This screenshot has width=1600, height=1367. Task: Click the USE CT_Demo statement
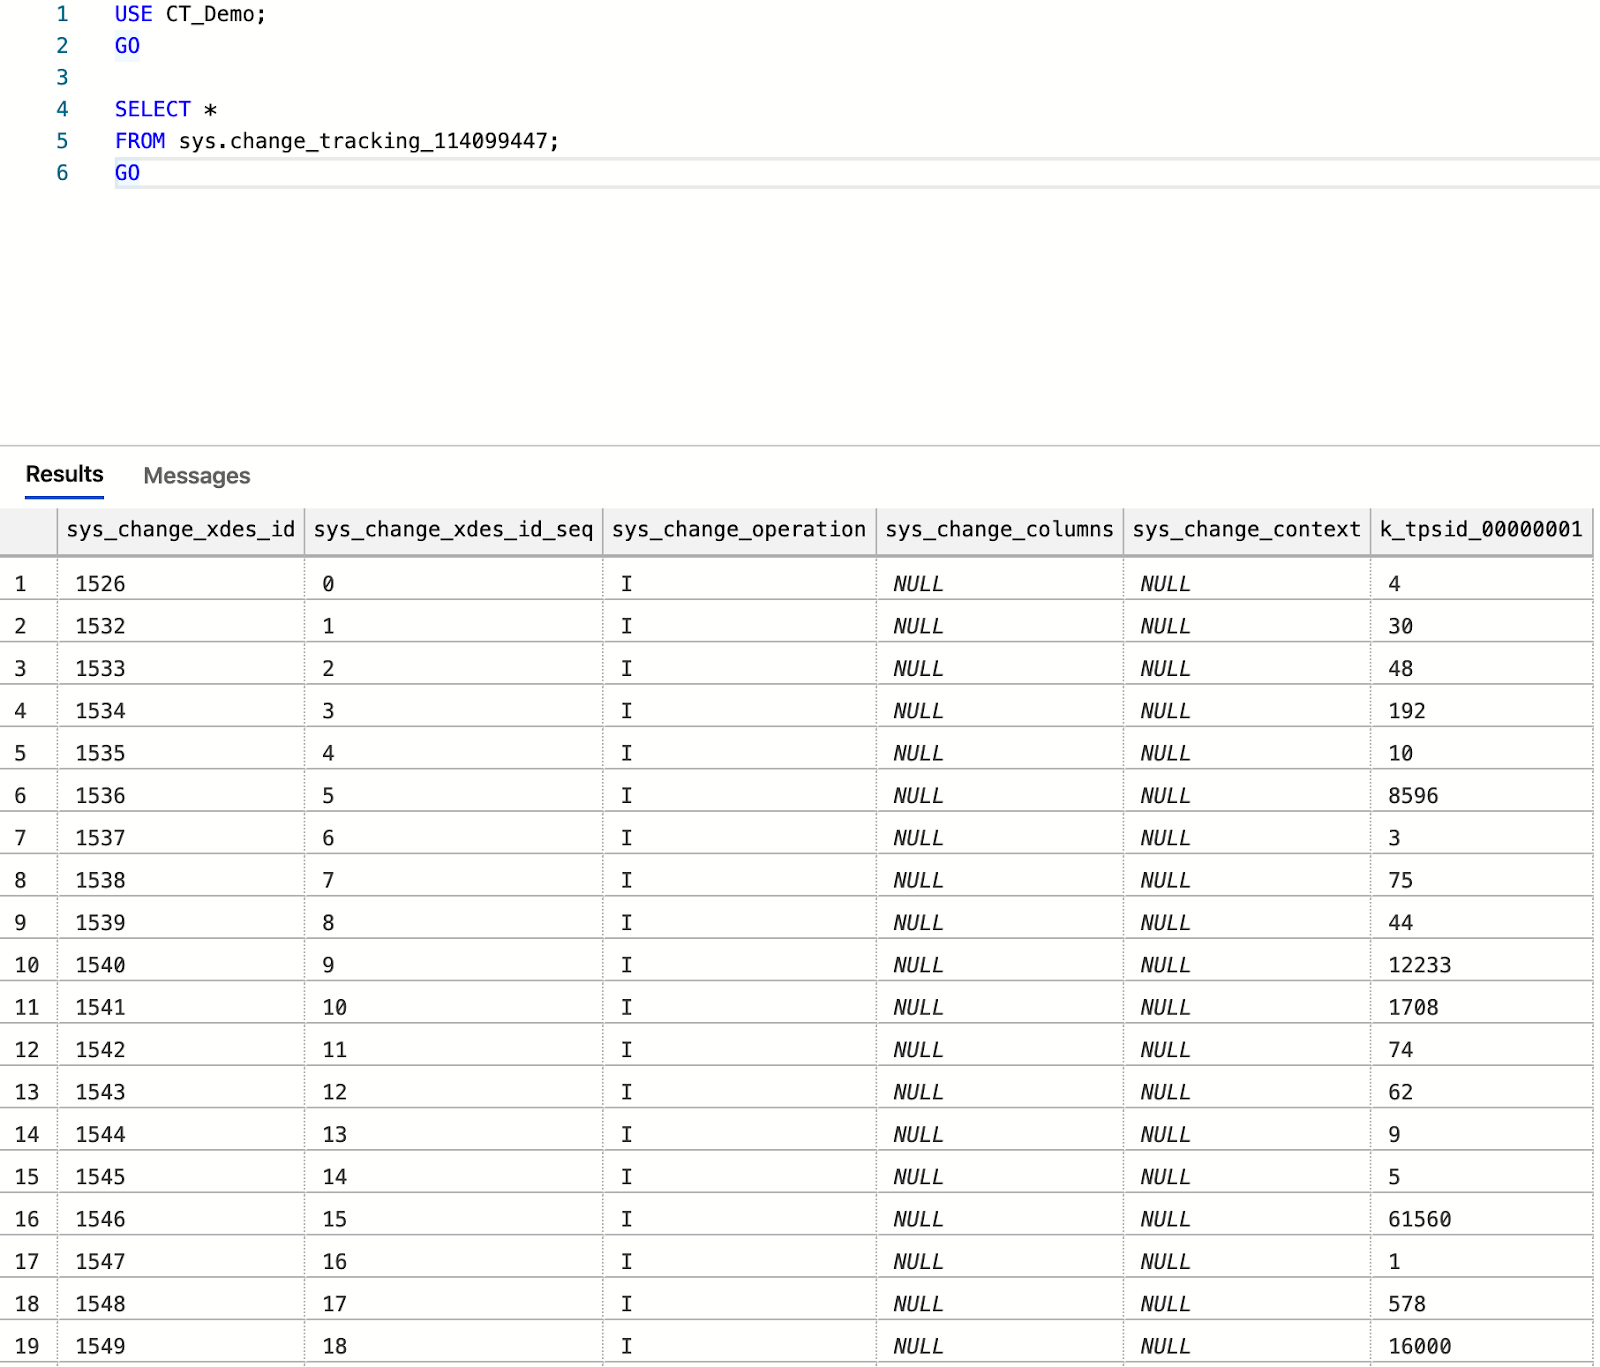coord(190,14)
